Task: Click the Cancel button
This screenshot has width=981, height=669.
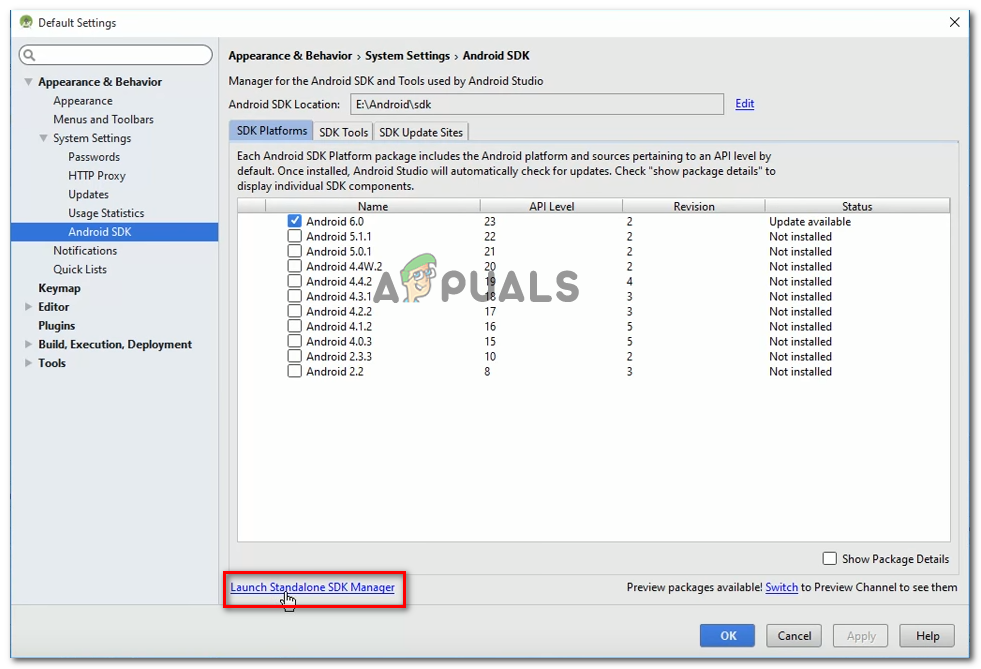Action: point(795,636)
